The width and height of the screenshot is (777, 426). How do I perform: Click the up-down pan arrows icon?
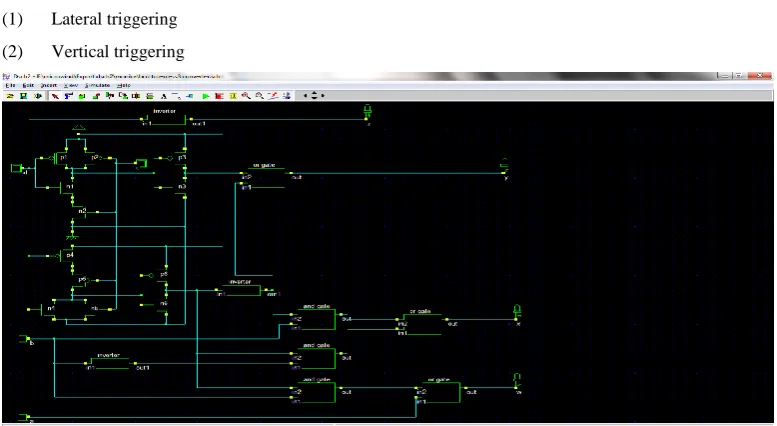pyautogui.click(x=314, y=96)
